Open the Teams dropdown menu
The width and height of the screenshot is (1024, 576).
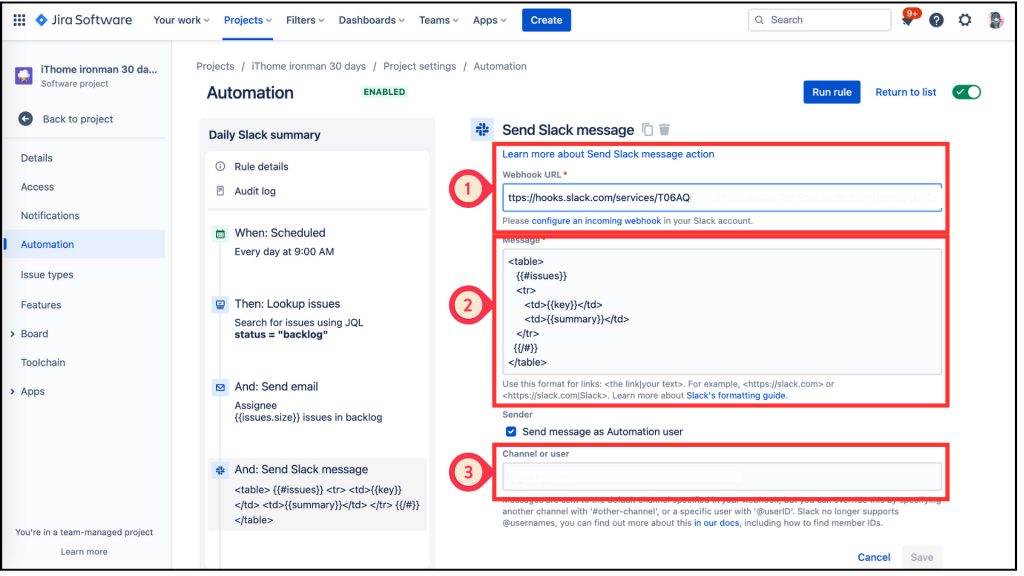(x=438, y=20)
